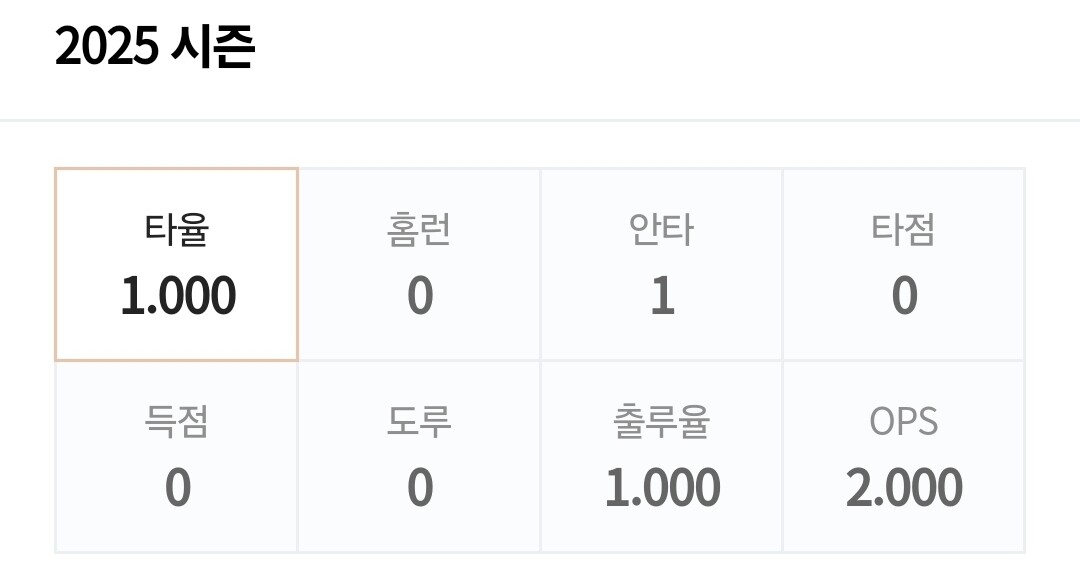Screen dimensions: 1080x565
Task: Click the 0 value under 득점
Action: [178, 488]
